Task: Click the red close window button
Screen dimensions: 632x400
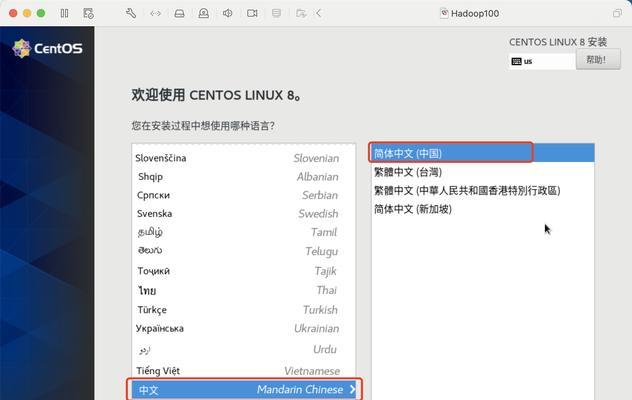Action: tap(13, 13)
